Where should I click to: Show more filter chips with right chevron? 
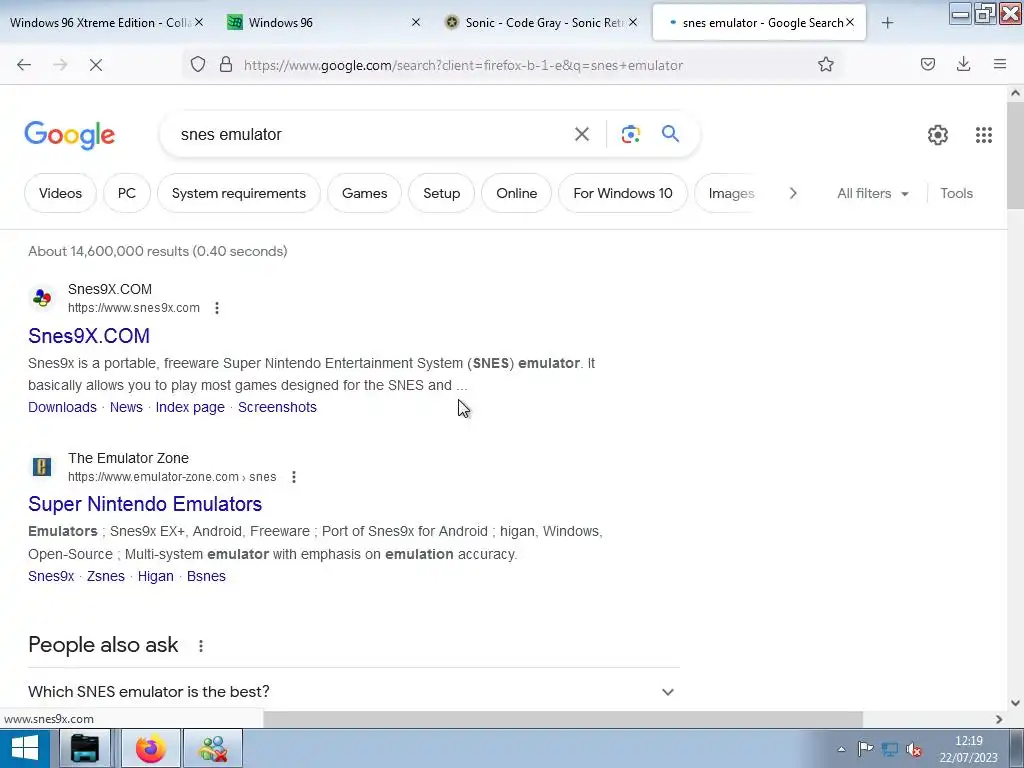(793, 193)
